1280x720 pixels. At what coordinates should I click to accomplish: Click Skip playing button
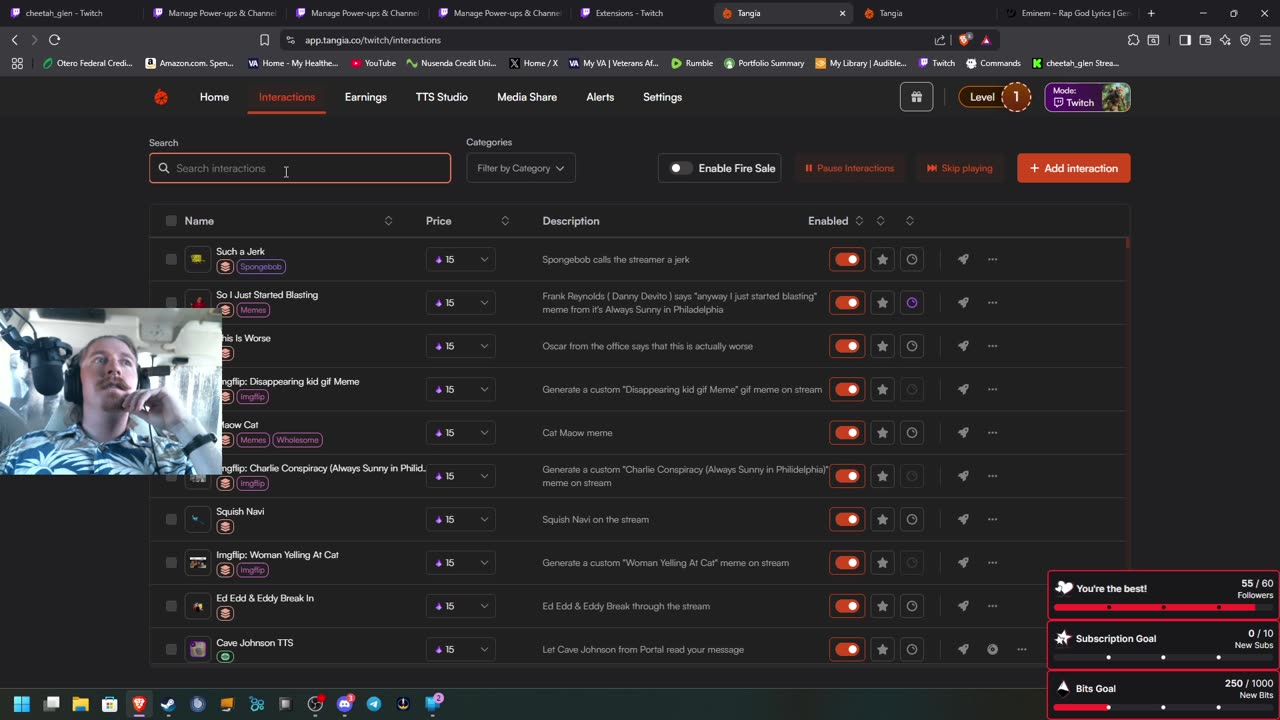[959, 168]
